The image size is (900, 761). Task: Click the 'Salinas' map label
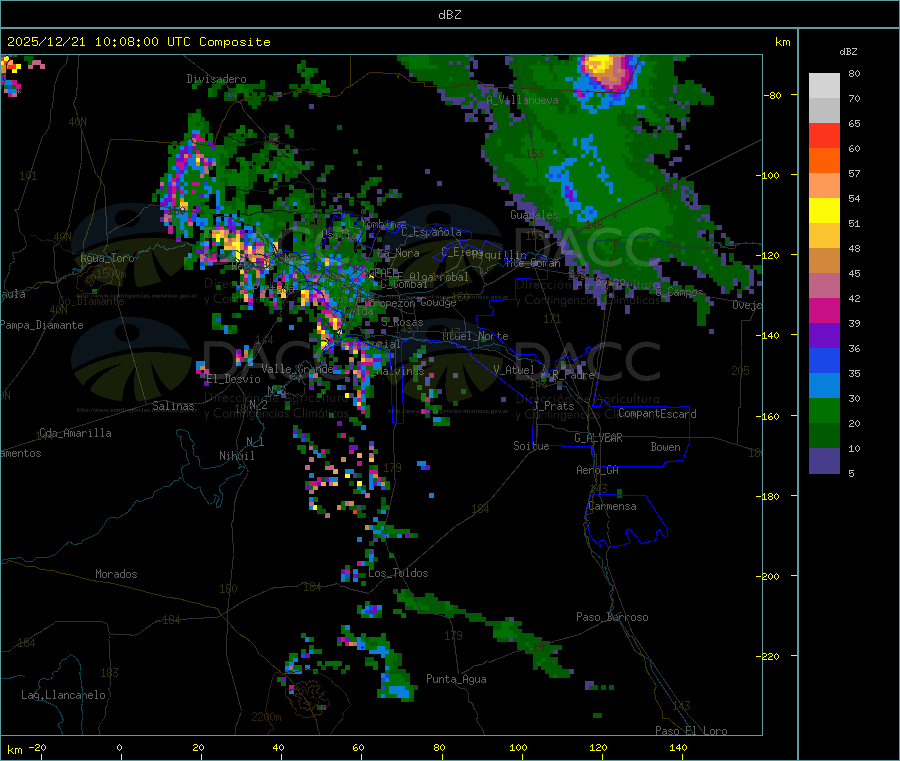pos(173,406)
